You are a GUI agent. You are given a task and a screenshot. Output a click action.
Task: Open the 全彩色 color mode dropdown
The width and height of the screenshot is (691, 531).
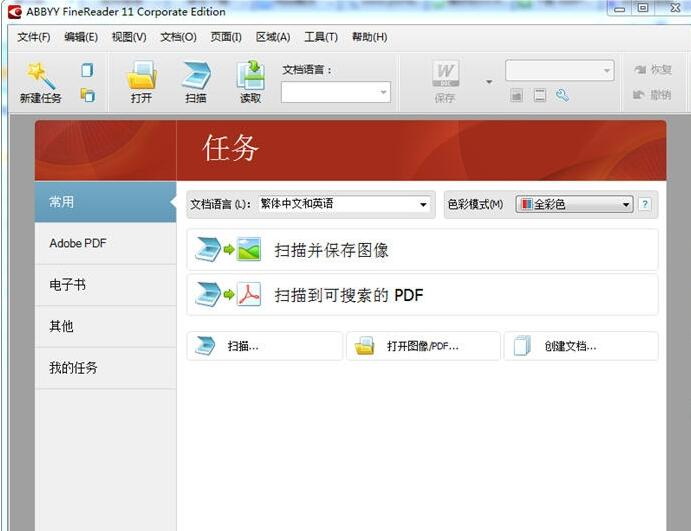pos(626,204)
